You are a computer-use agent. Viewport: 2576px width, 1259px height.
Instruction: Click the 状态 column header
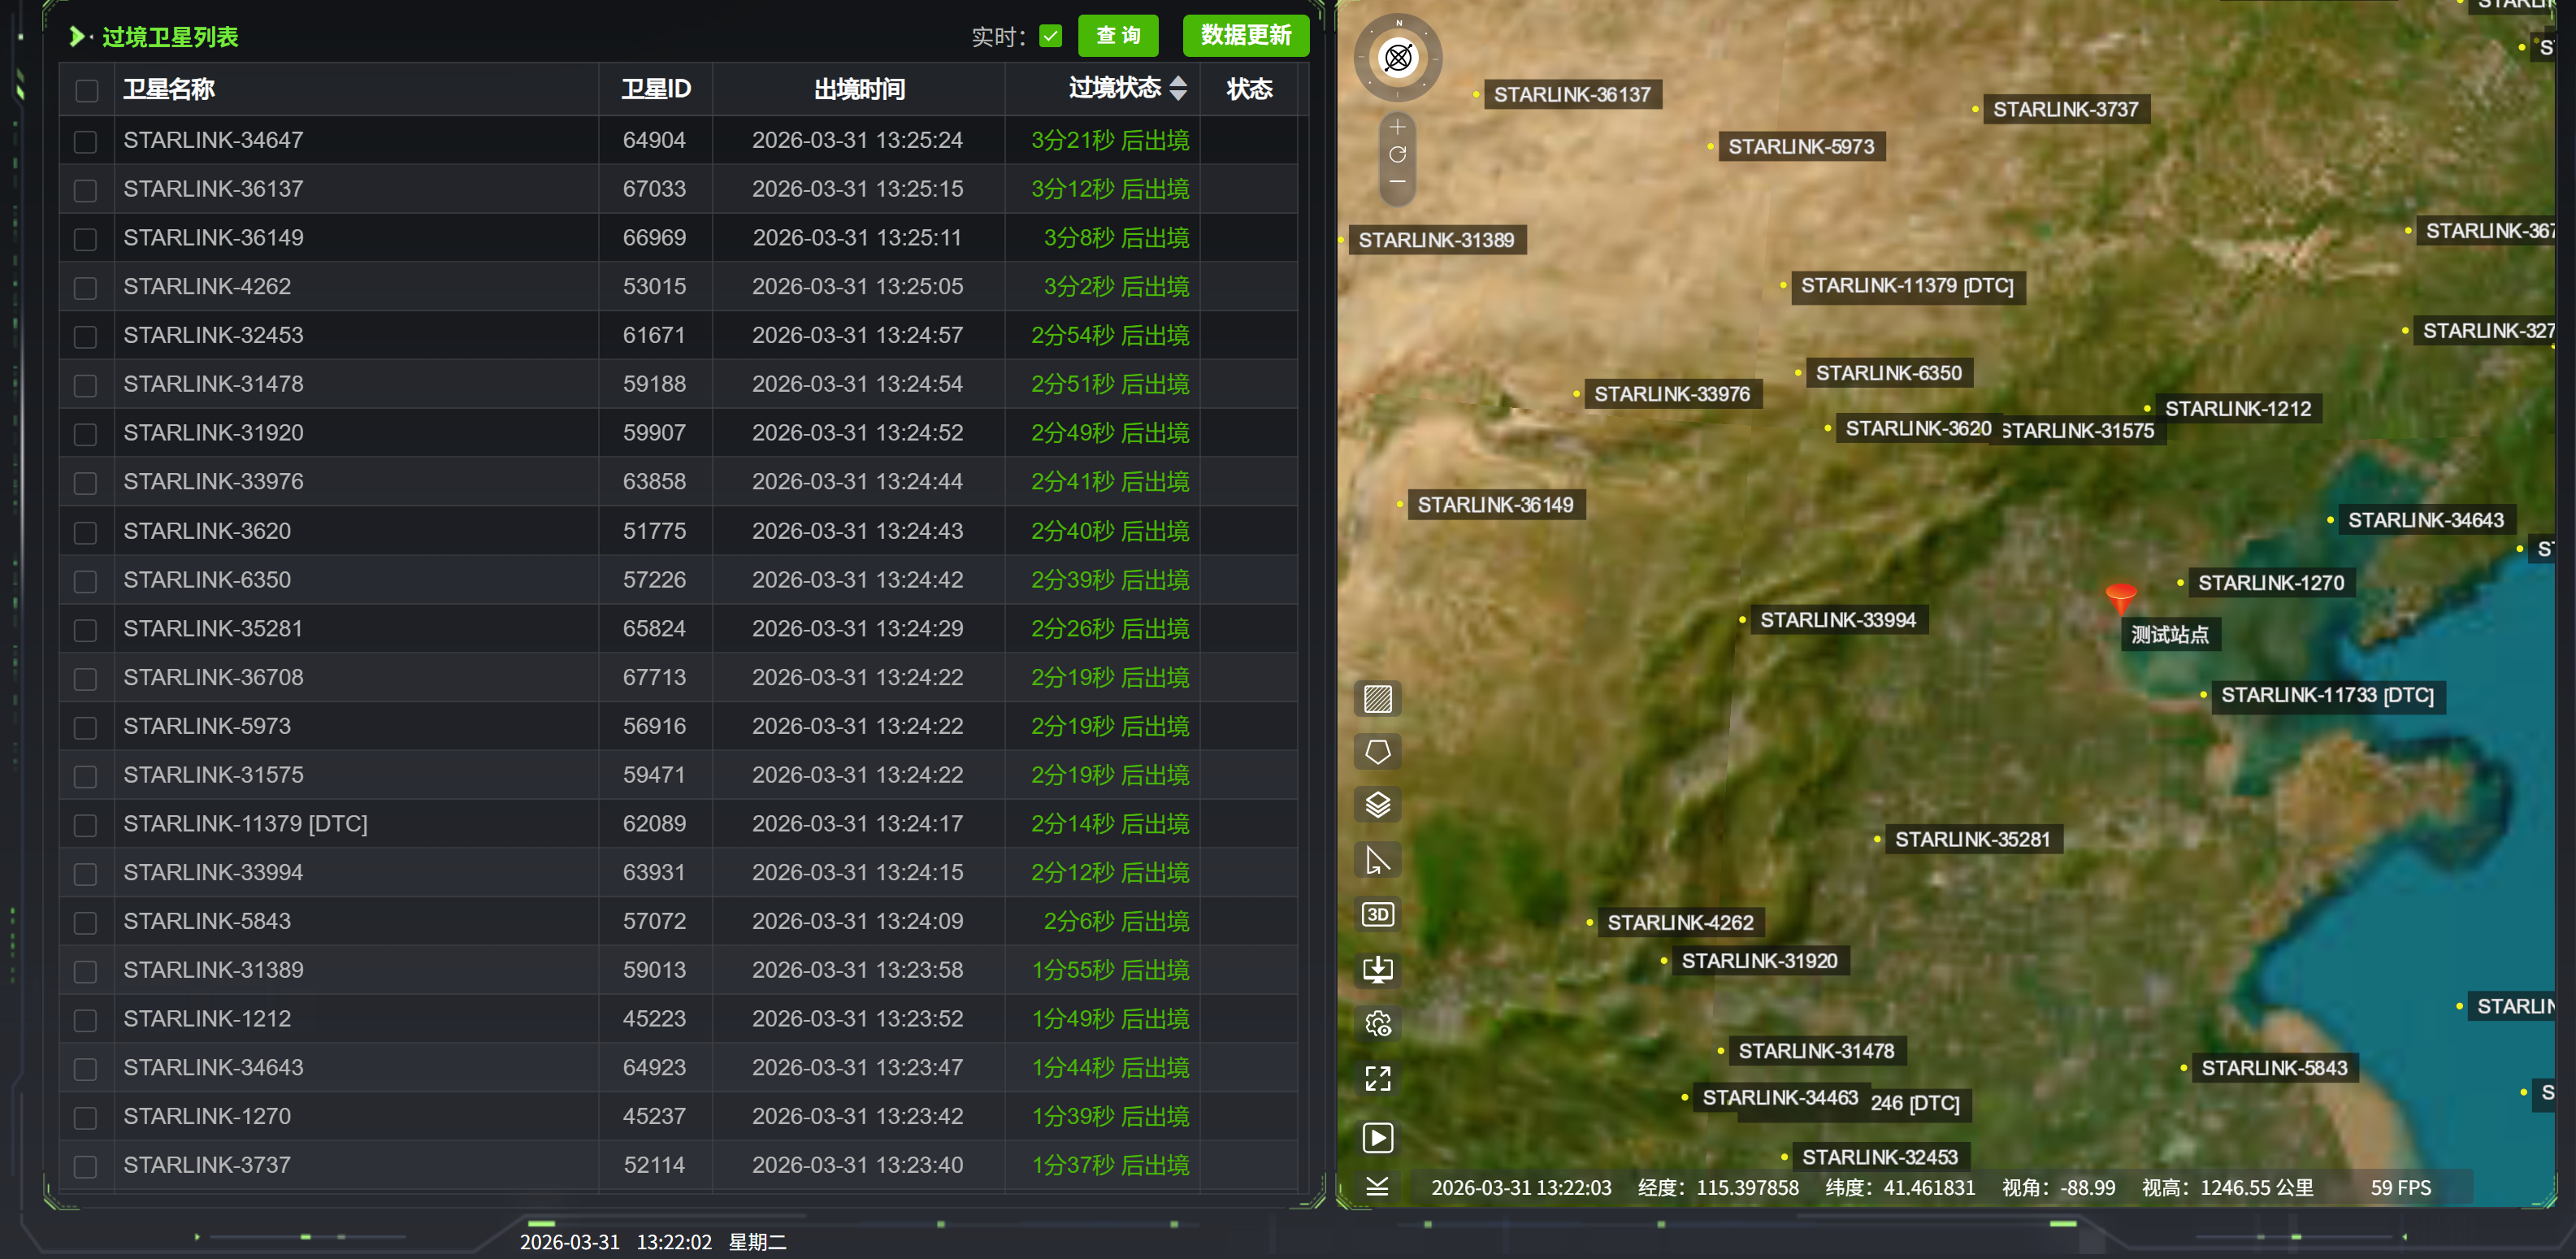pos(1249,89)
